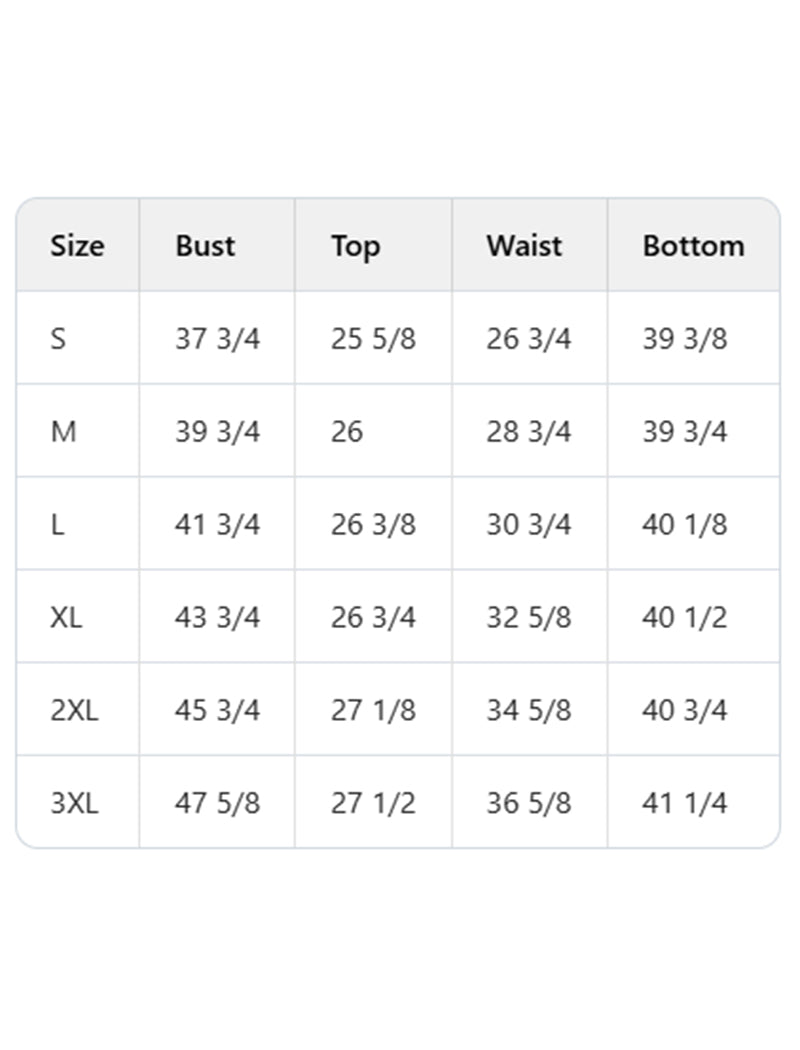Screen dimensions: 800x1050
Task: Click bust value 37 3/4
Action: tap(217, 339)
